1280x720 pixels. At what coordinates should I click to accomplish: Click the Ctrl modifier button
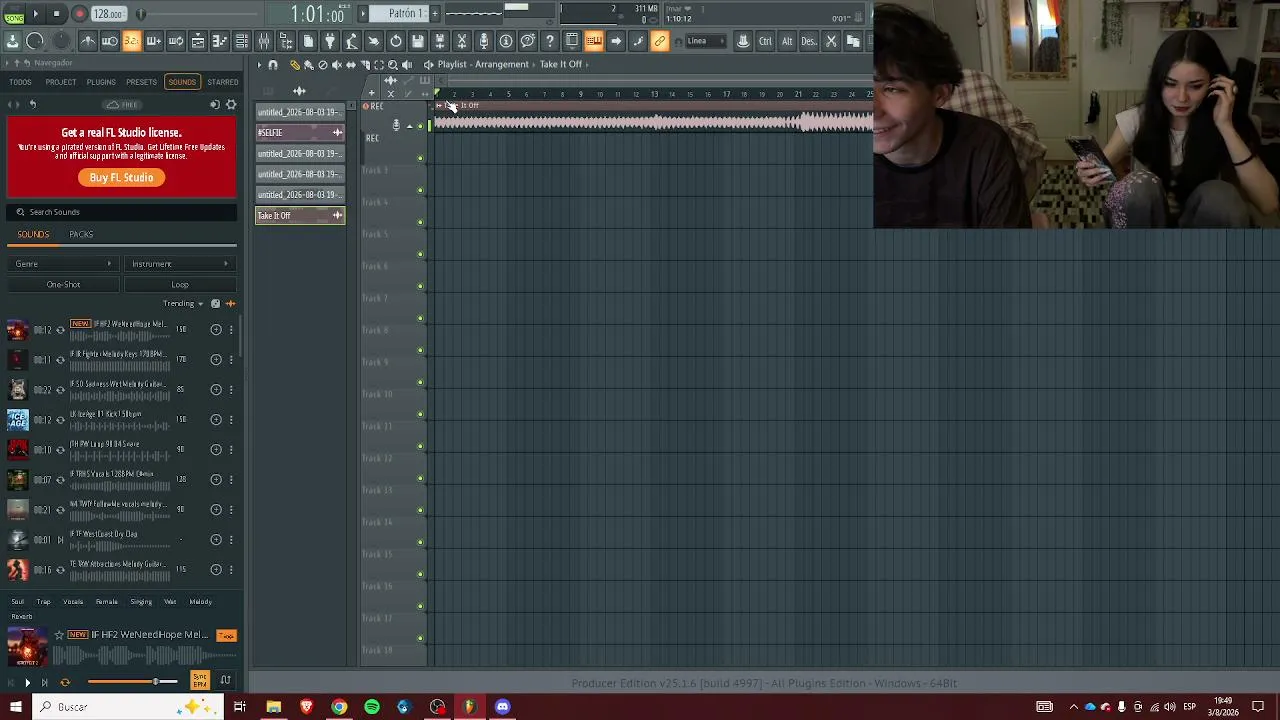click(x=765, y=41)
